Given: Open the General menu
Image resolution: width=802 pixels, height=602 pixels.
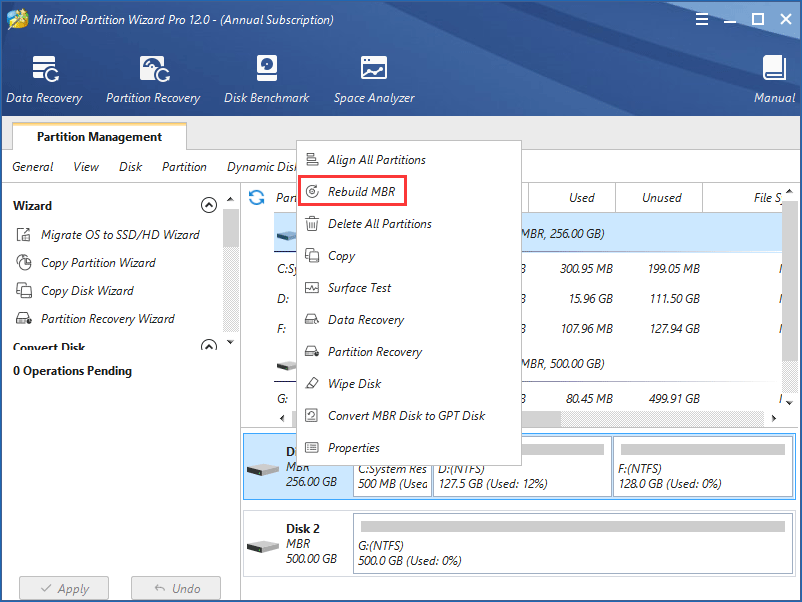Looking at the screenshot, I should coord(33,167).
